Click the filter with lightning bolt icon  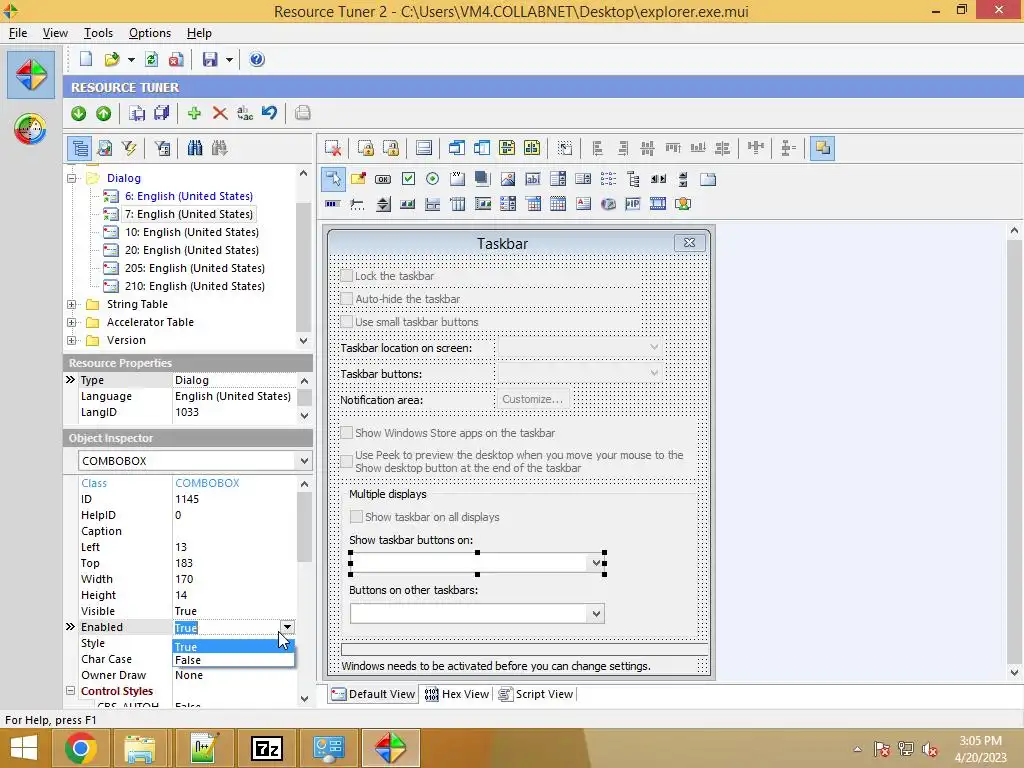click(x=129, y=148)
